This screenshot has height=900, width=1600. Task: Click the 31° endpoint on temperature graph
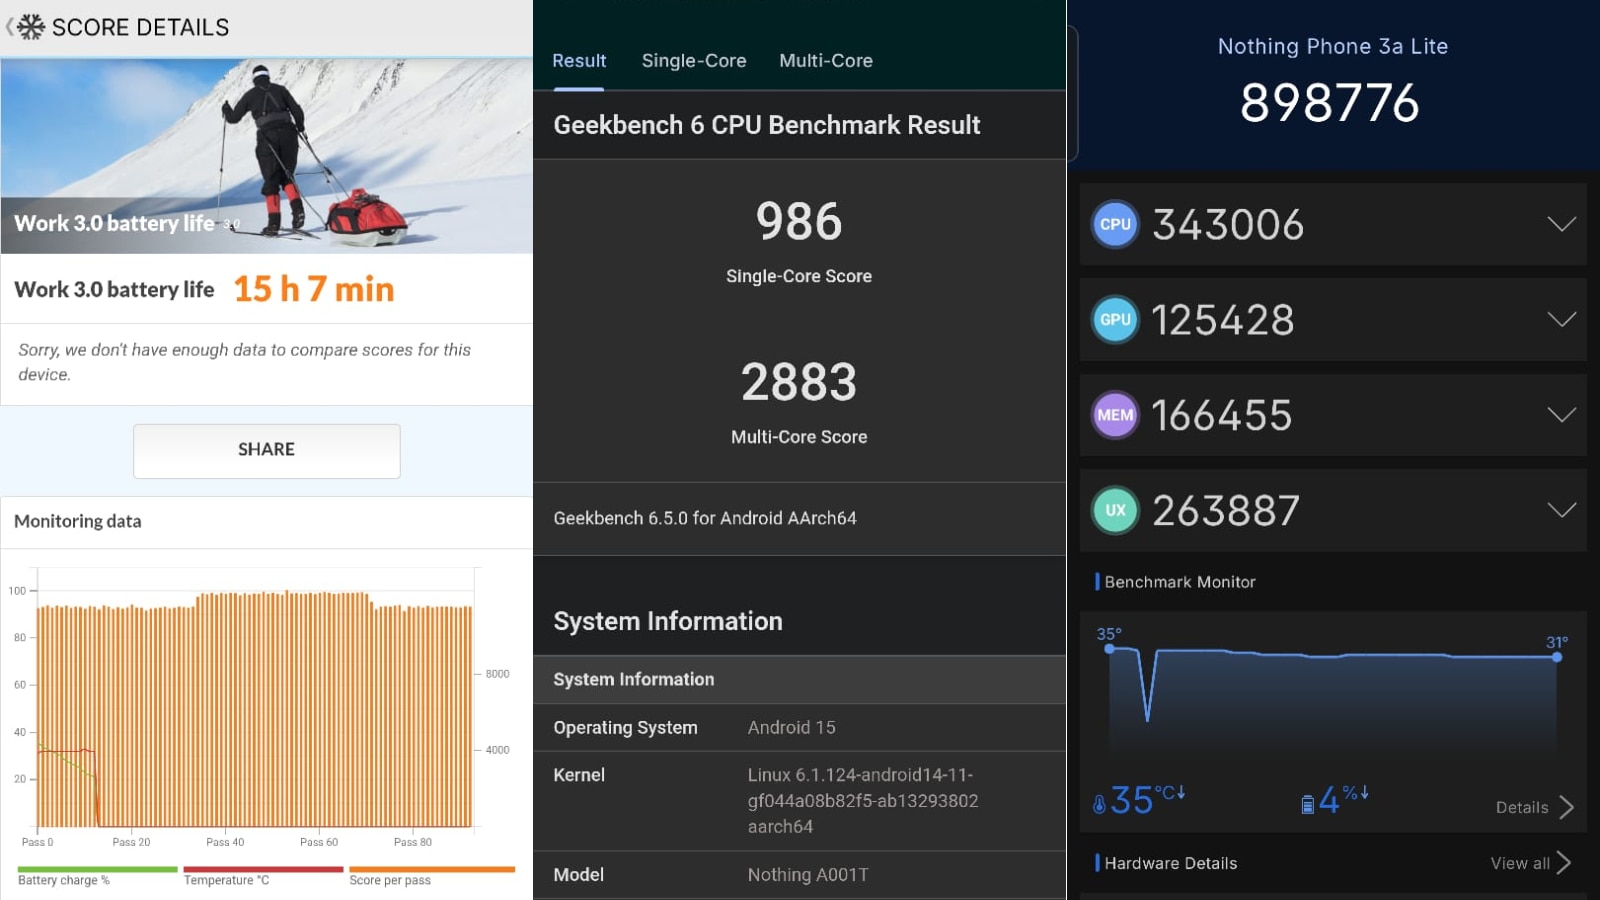(x=1557, y=658)
